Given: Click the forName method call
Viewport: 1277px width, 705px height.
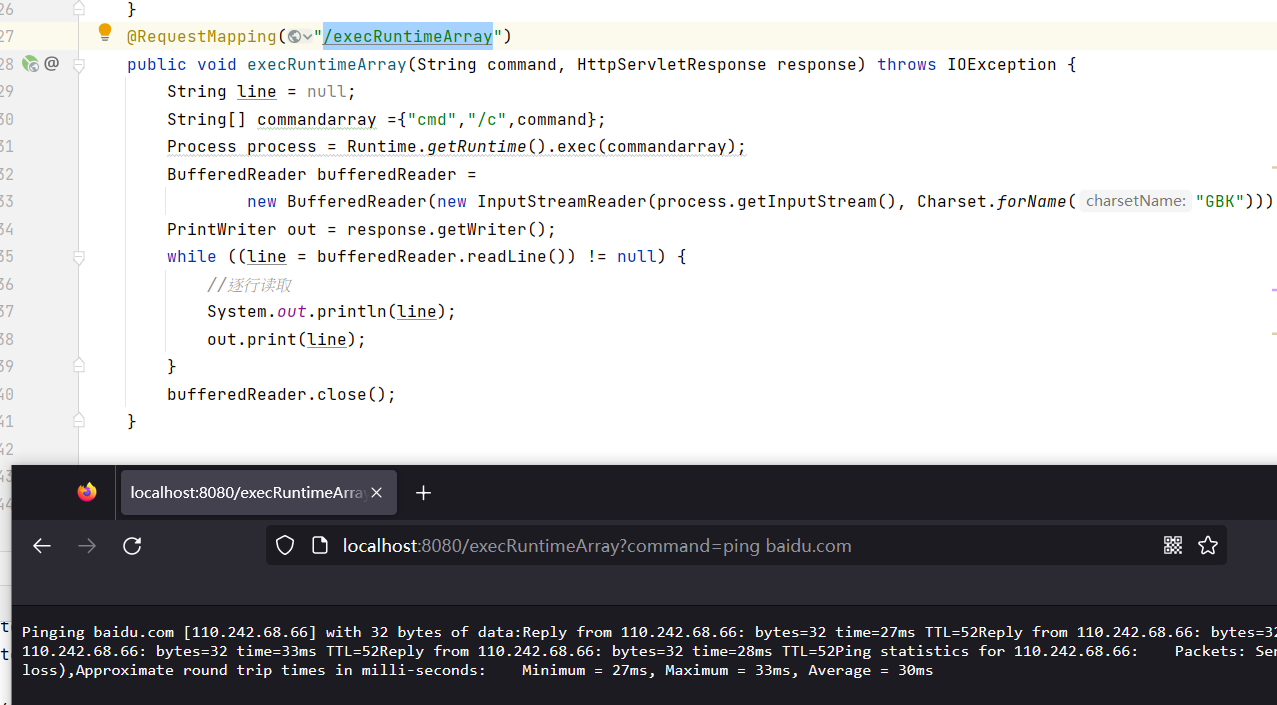Looking at the screenshot, I should pos(1032,201).
